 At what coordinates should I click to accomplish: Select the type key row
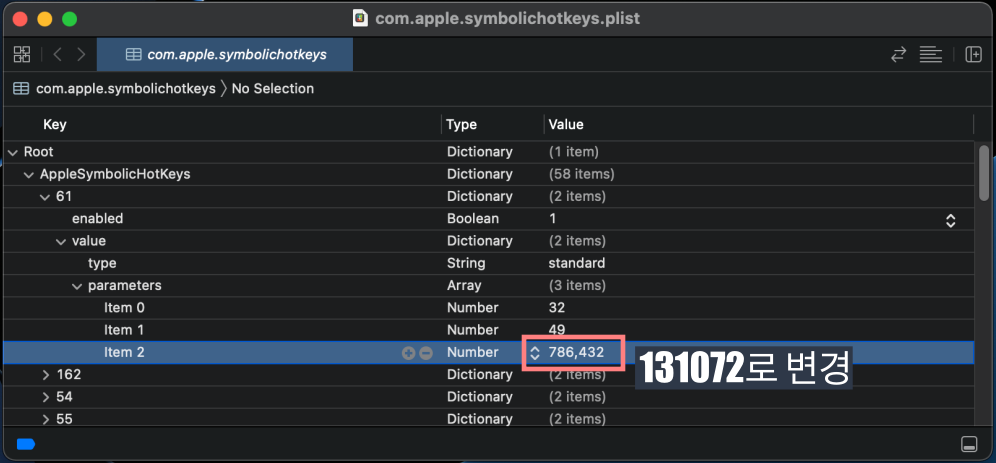click(x=488, y=263)
